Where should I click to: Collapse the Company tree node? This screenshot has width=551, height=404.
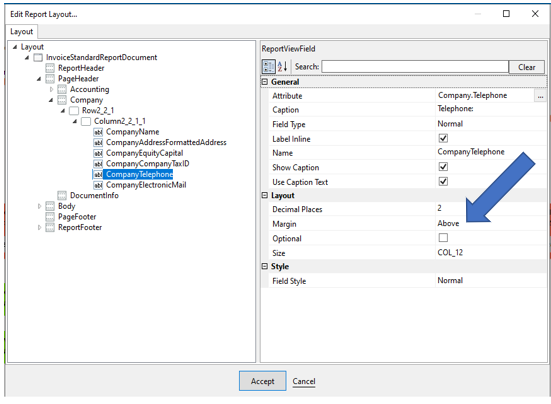[x=51, y=100]
